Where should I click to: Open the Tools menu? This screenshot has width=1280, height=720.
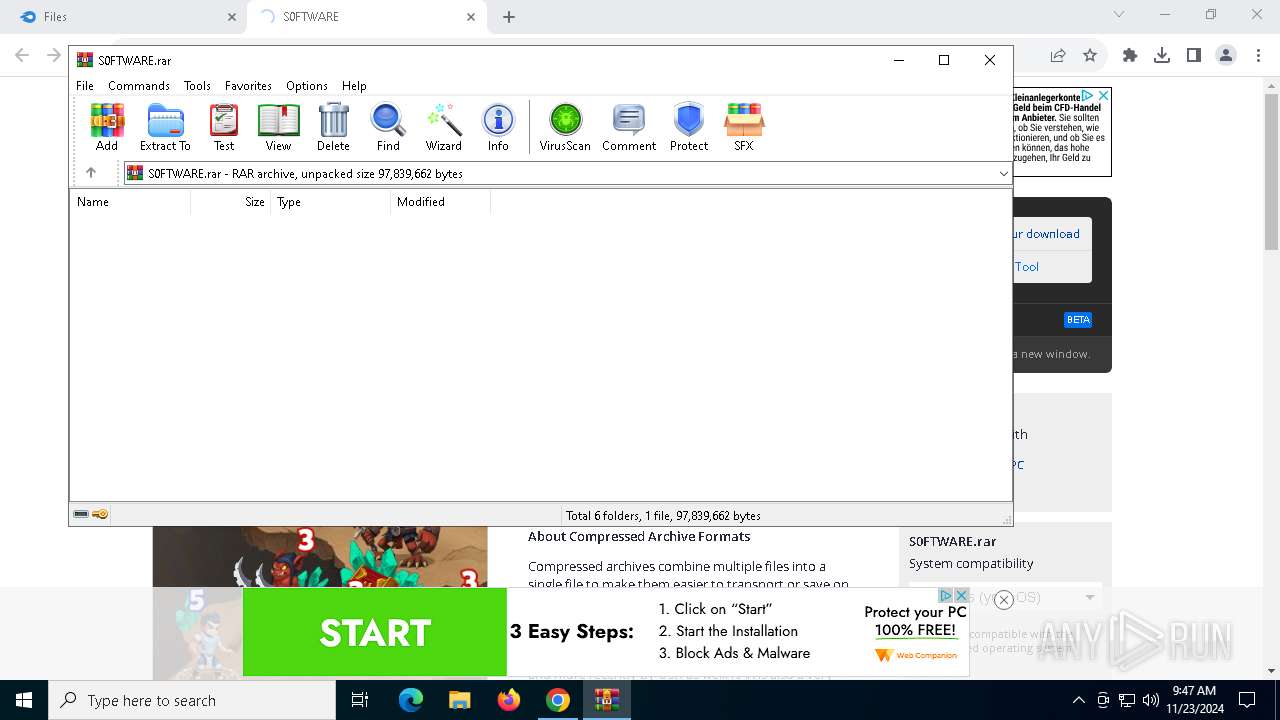[x=197, y=86]
